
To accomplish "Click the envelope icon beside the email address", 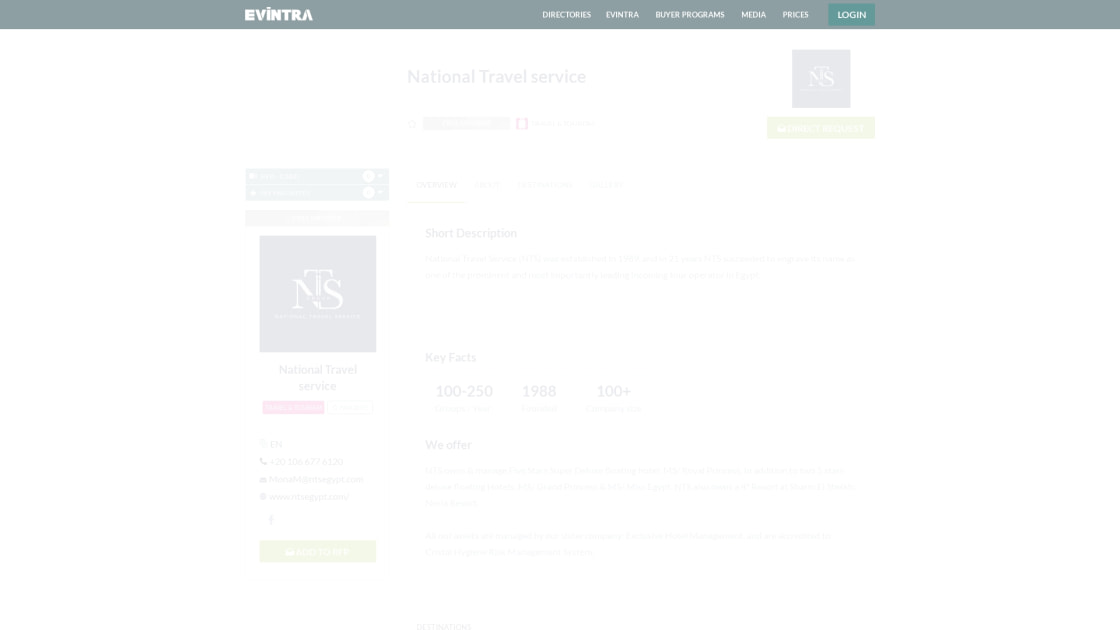I will tap(263, 479).
